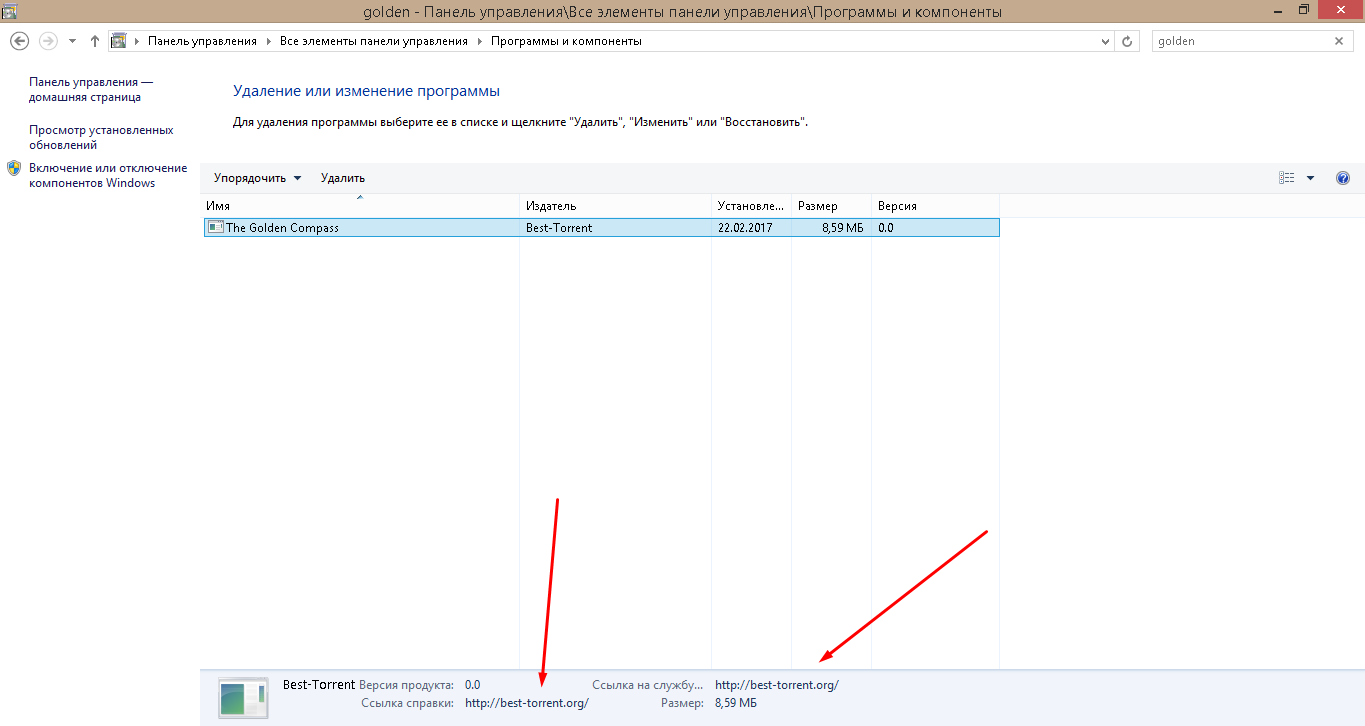Open Включение или отключение компонентов Windows

(x=108, y=175)
